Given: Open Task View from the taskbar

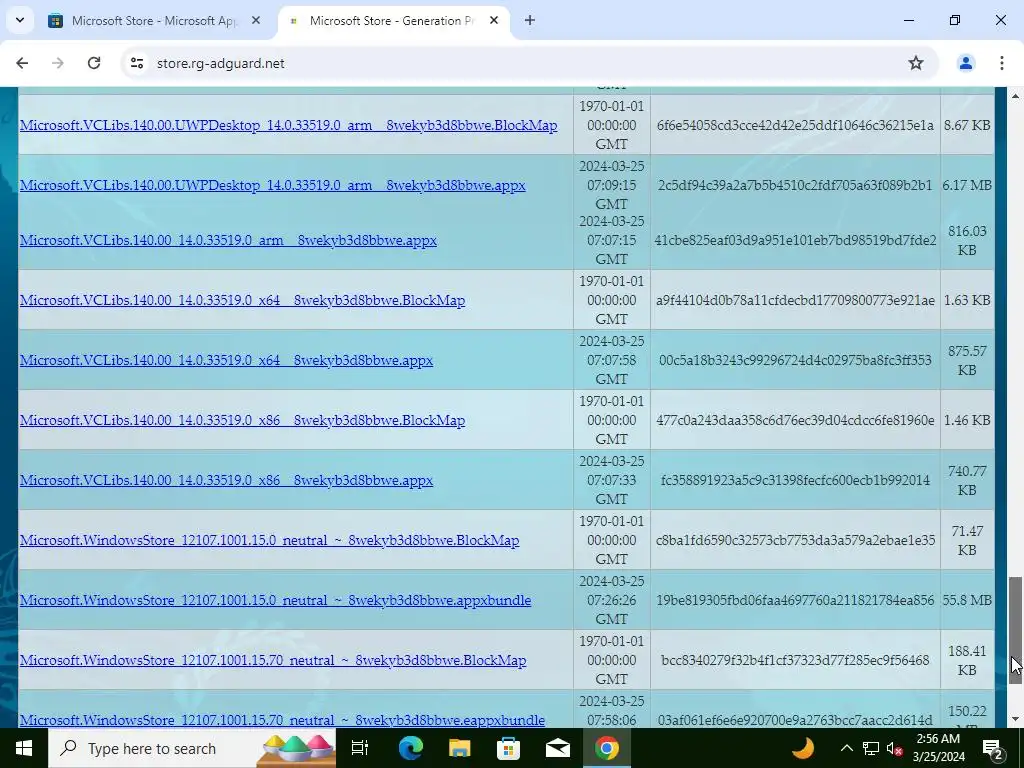Looking at the screenshot, I should (x=360, y=748).
